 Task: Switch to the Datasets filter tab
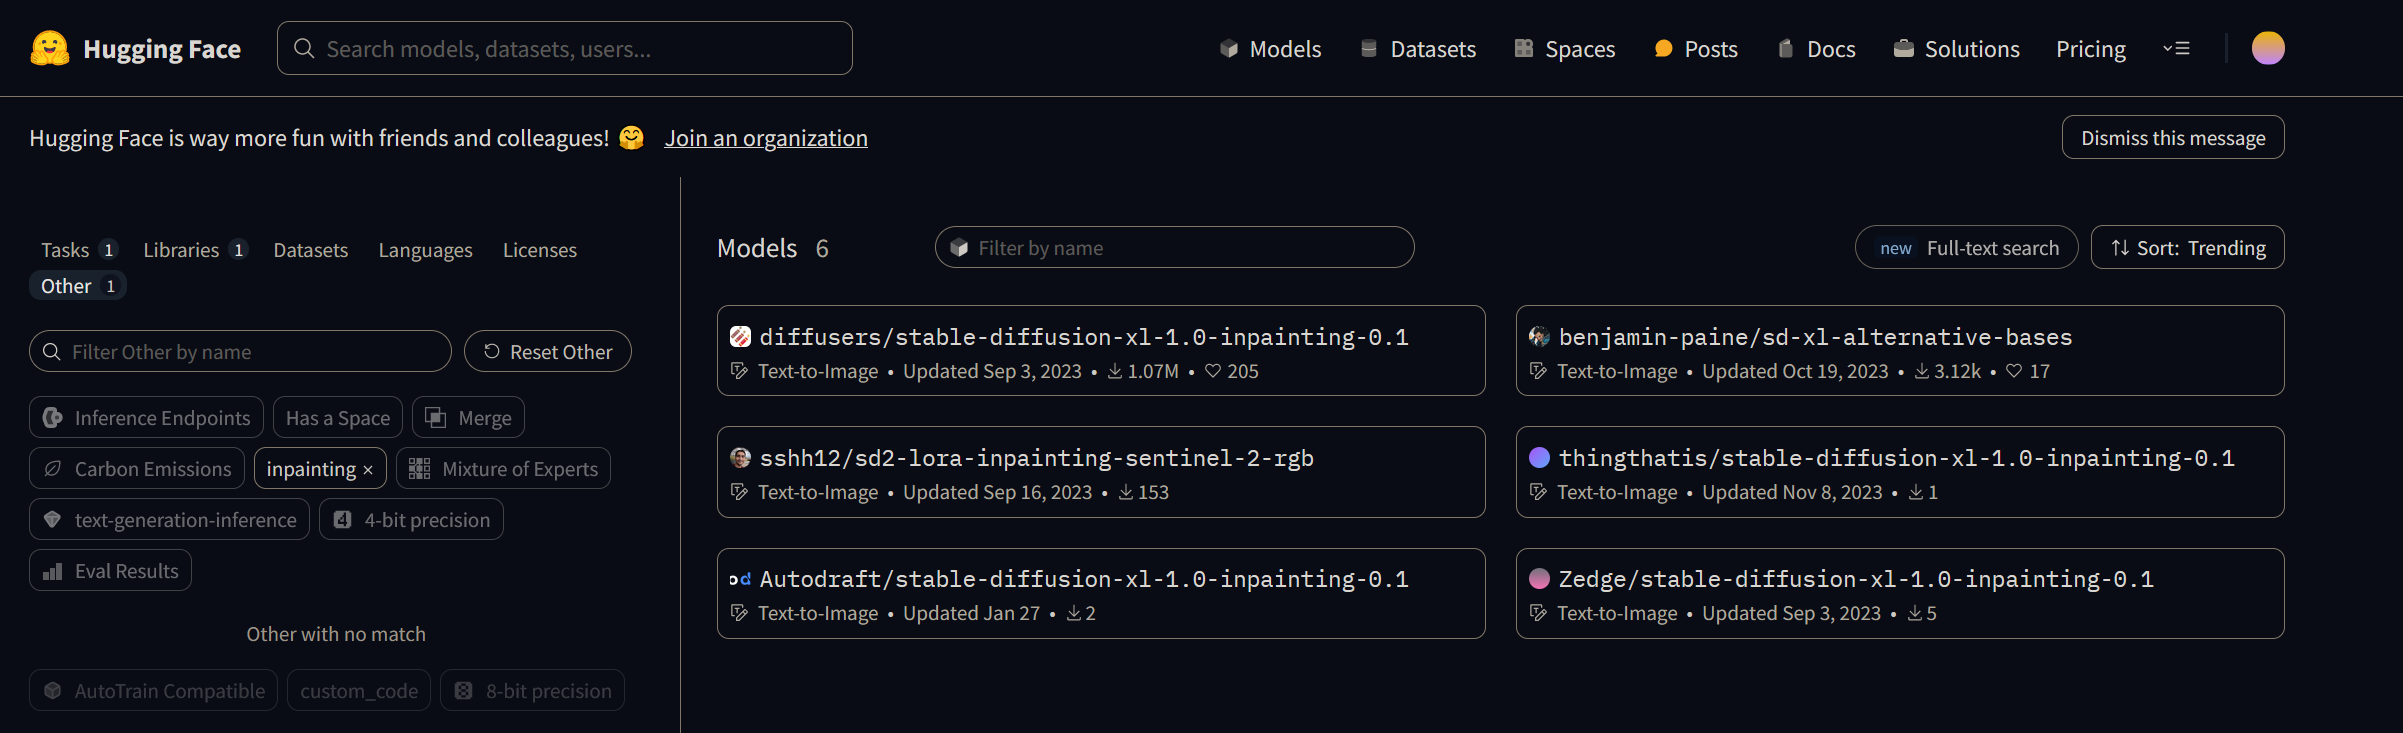[311, 250]
